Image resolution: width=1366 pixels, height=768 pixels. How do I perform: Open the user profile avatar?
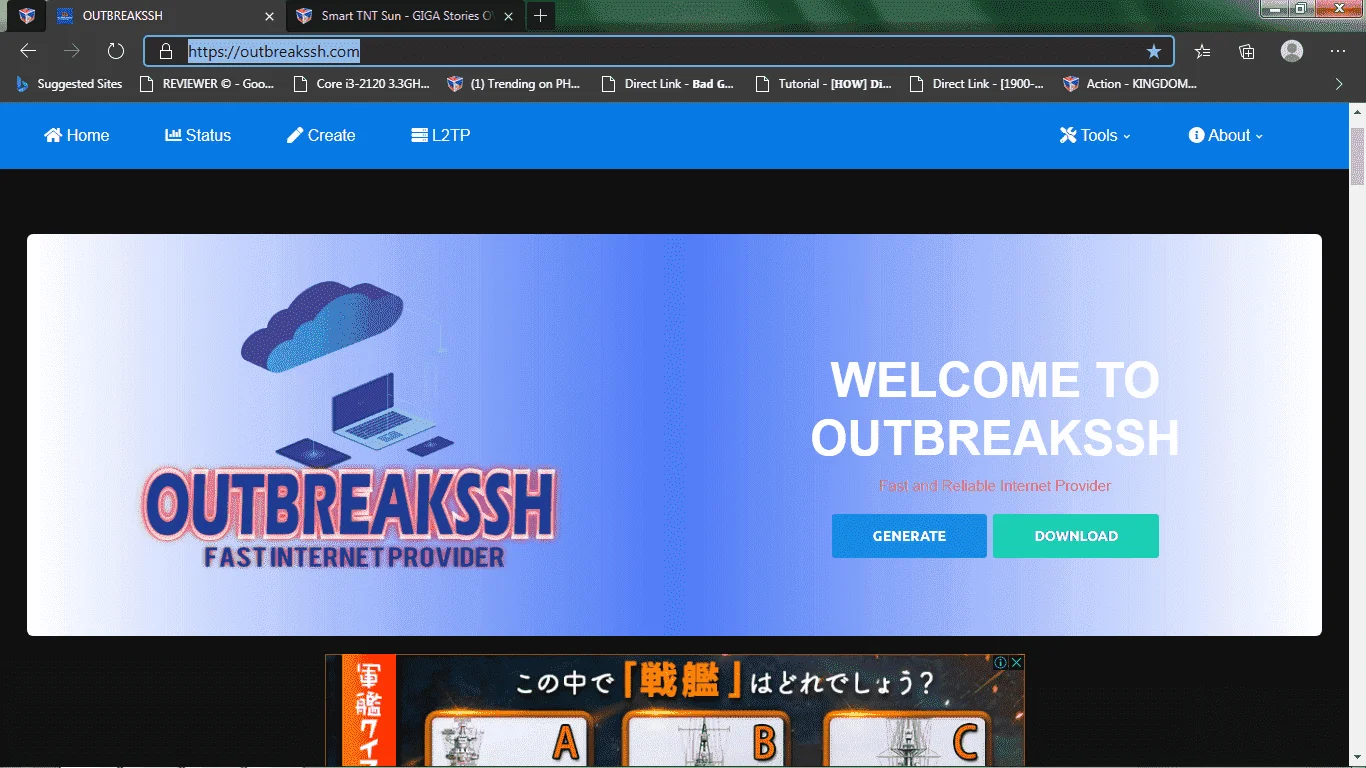pos(1292,51)
